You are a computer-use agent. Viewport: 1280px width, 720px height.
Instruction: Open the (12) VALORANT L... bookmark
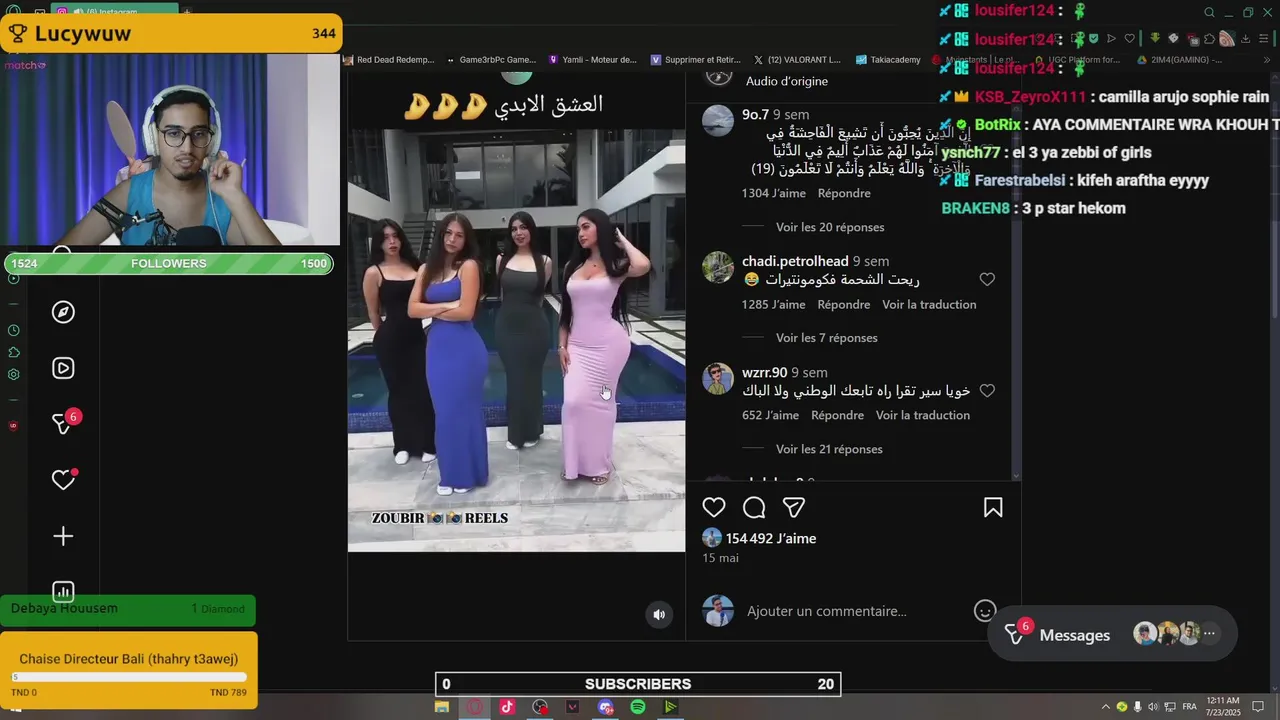(797, 60)
